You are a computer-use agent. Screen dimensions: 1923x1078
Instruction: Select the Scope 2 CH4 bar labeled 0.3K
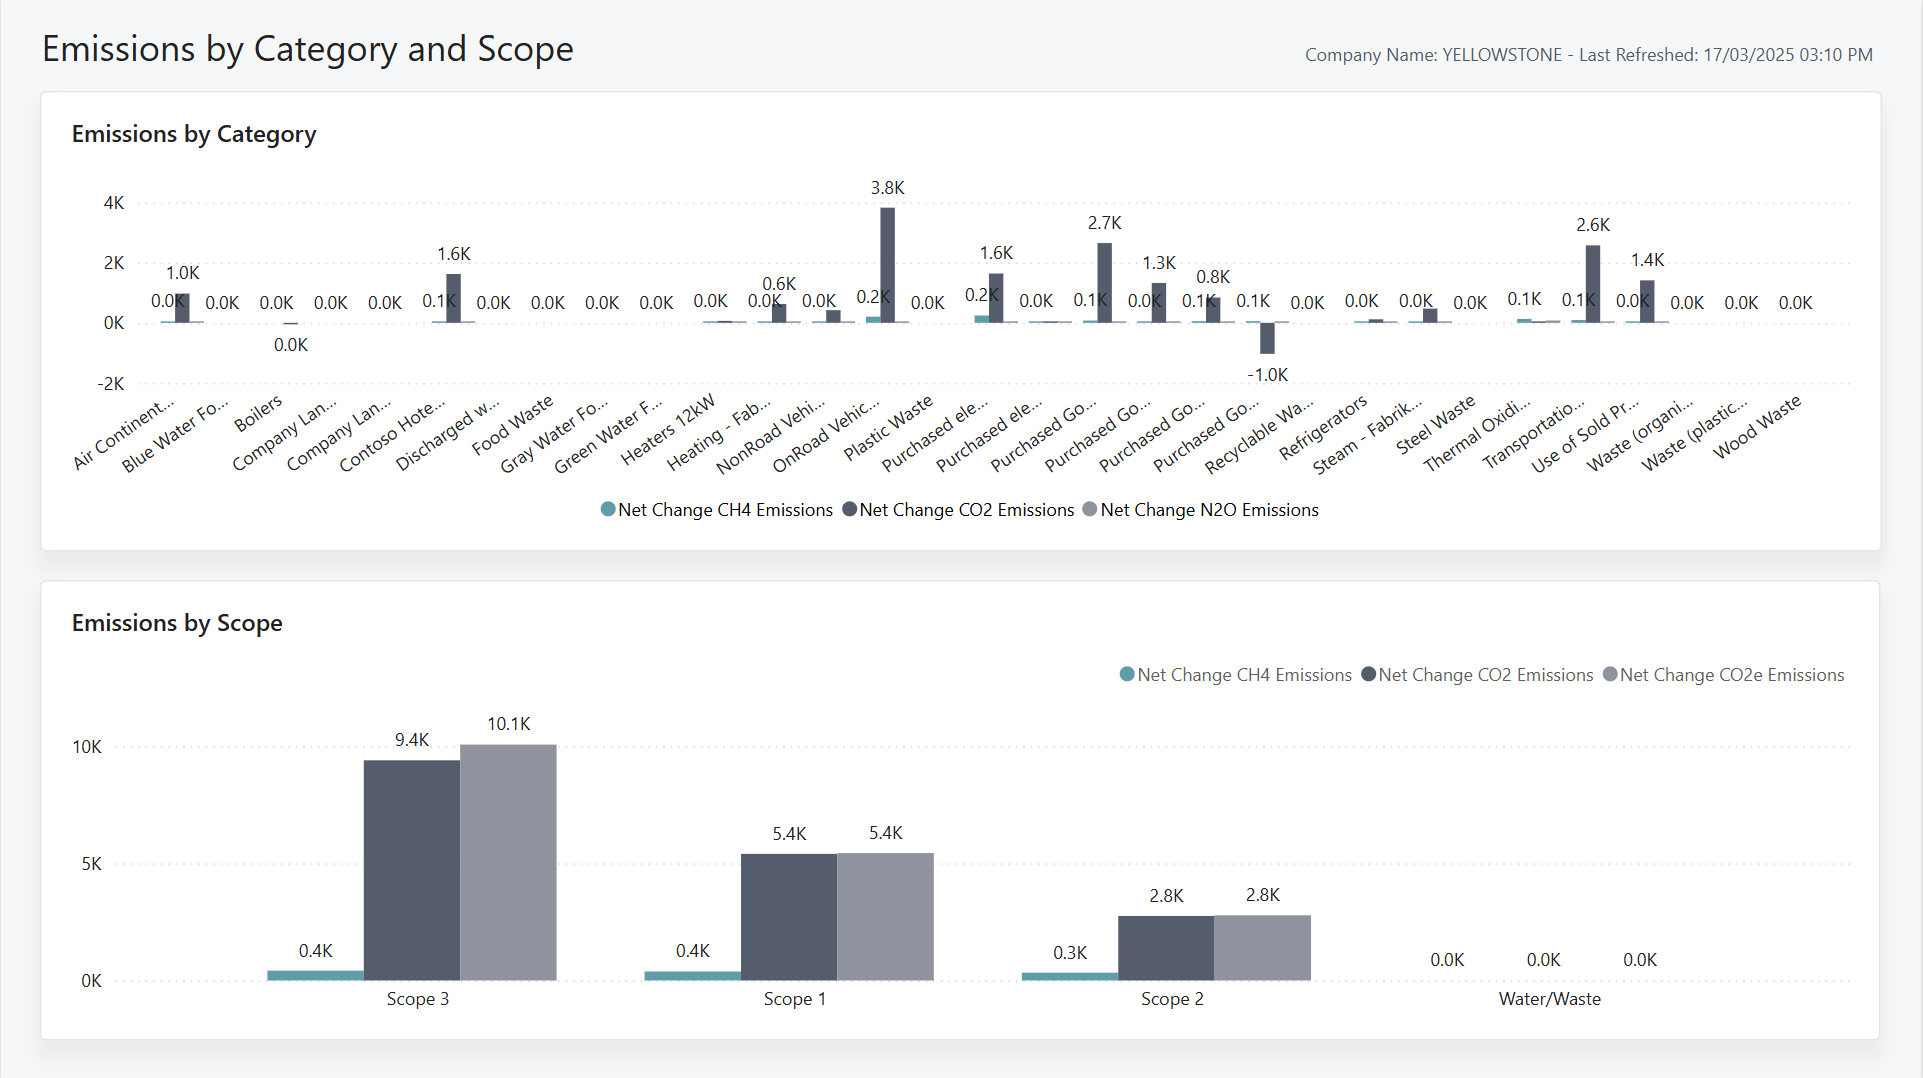pos(1069,976)
